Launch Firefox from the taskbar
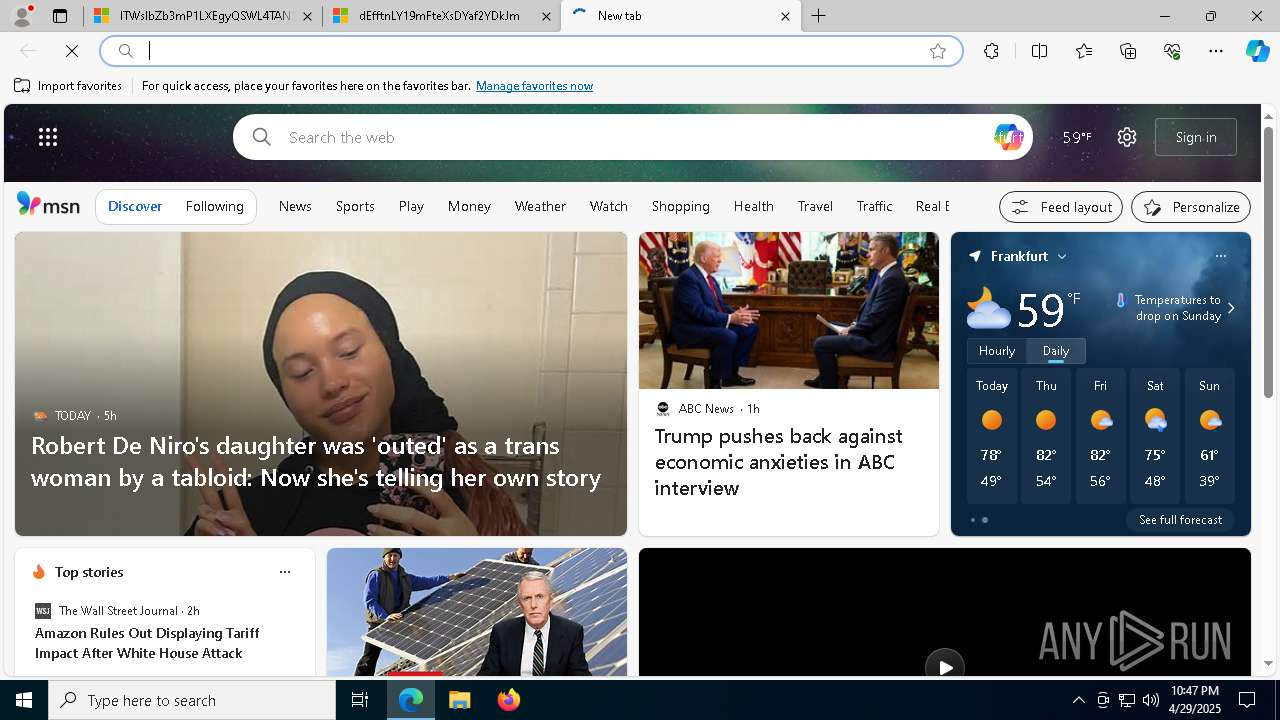Viewport: 1280px width, 720px height. (x=509, y=700)
